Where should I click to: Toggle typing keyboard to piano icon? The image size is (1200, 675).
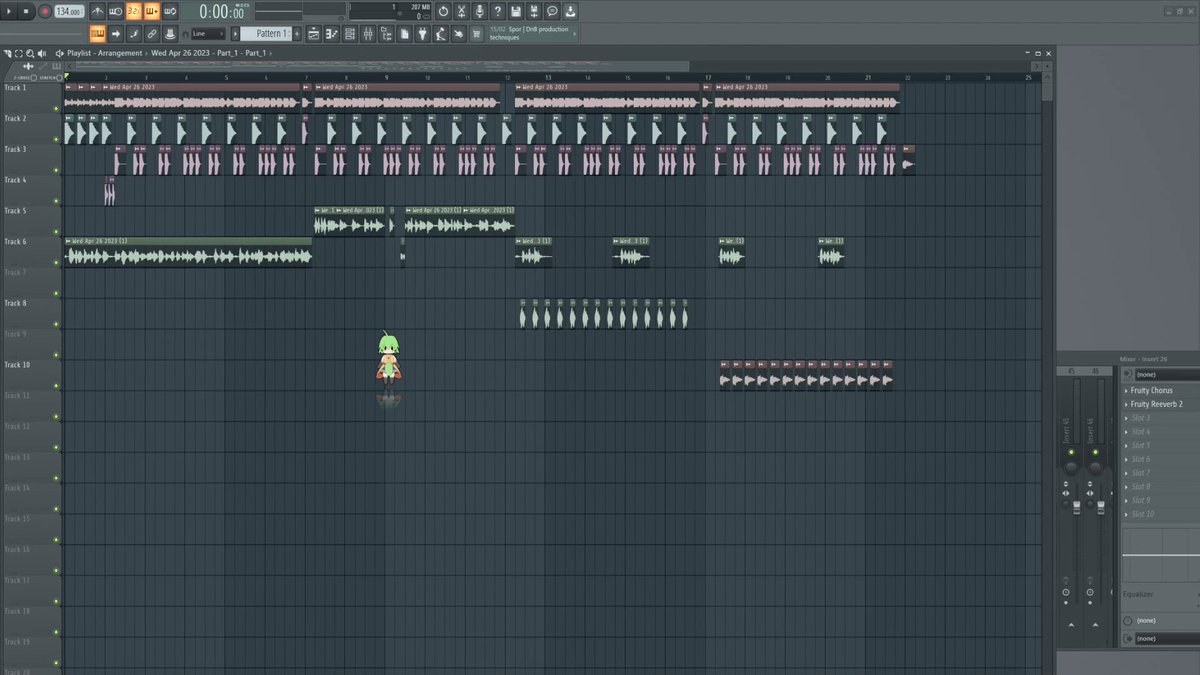97,34
